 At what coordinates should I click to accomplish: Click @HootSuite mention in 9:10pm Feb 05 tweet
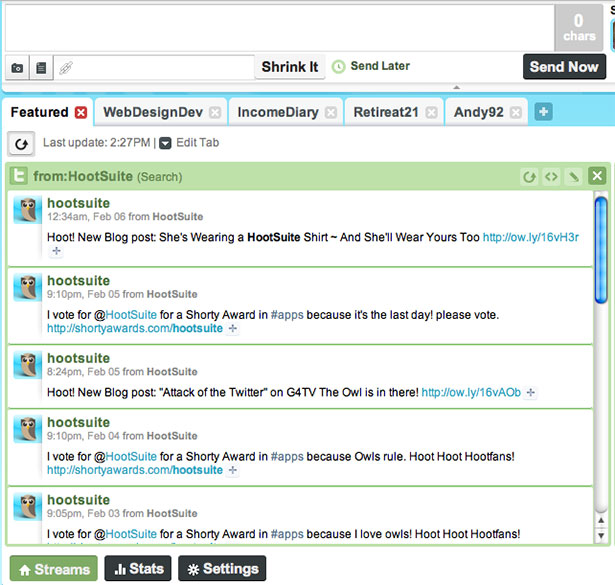point(125,315)
